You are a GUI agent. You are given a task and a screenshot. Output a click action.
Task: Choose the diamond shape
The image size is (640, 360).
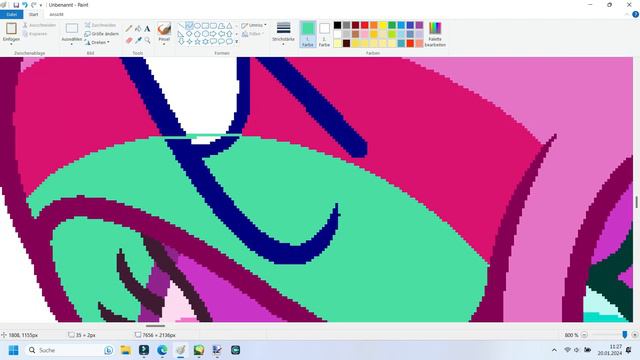[189, 33]
